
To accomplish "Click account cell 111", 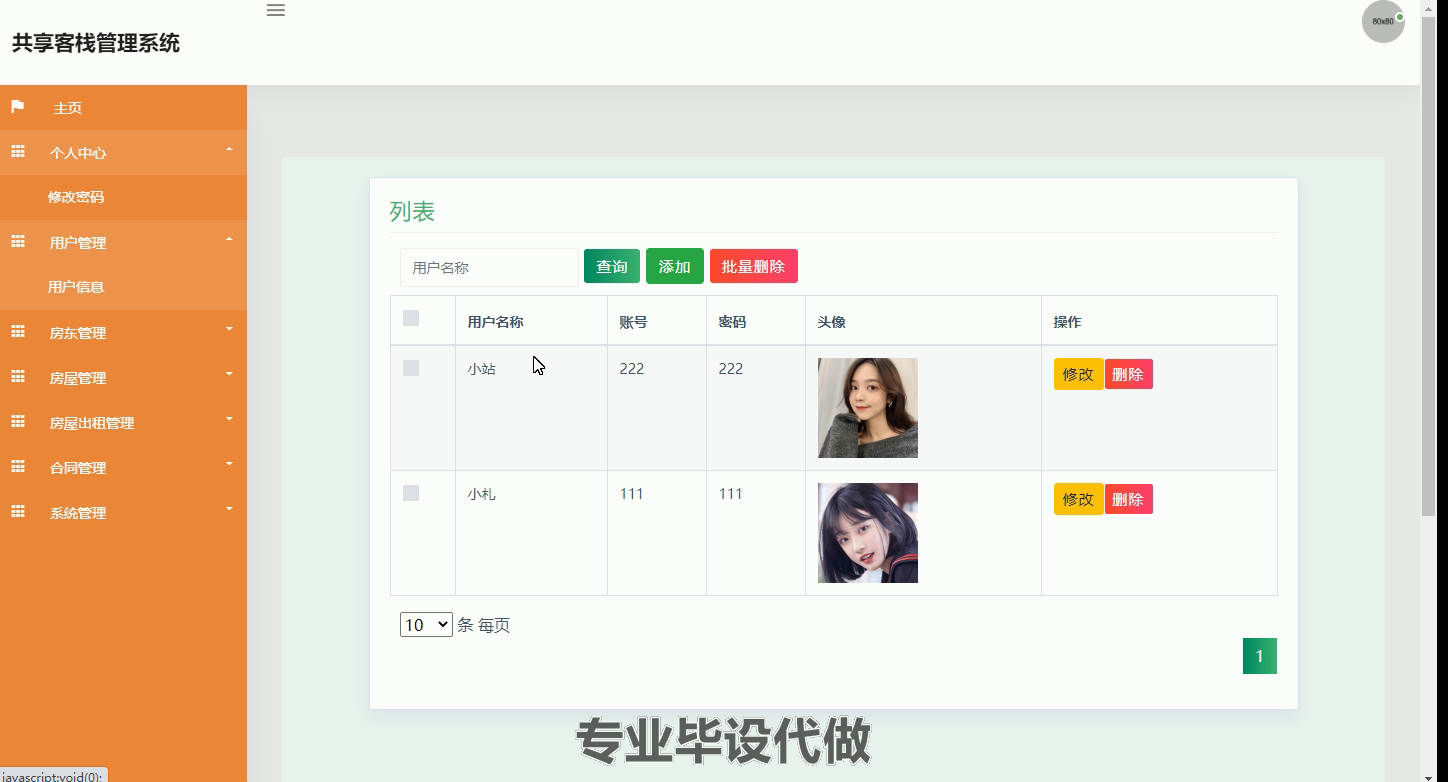I will click(x=631, y=494).
